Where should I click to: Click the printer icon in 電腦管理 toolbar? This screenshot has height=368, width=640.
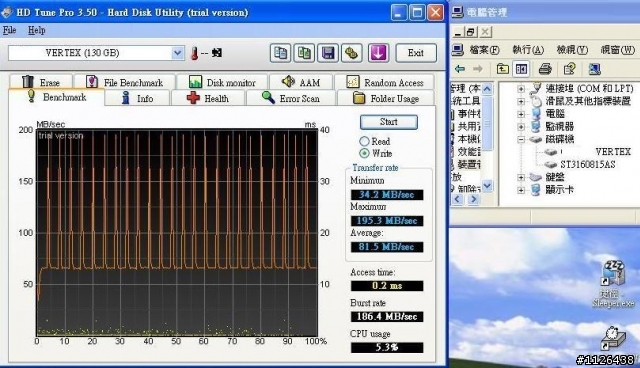(545, 69)
